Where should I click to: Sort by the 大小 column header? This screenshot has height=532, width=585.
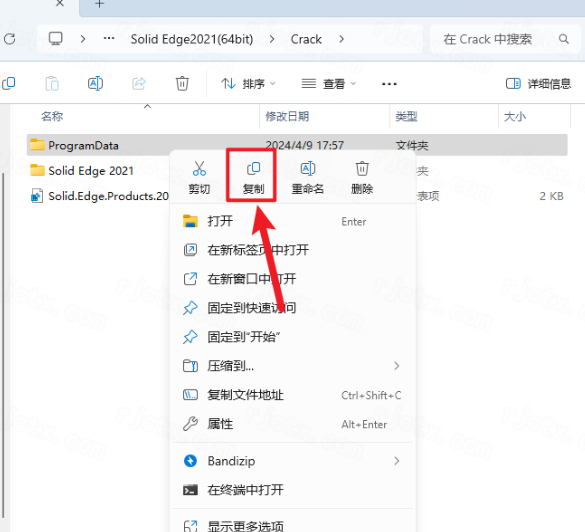pos(515,116)
